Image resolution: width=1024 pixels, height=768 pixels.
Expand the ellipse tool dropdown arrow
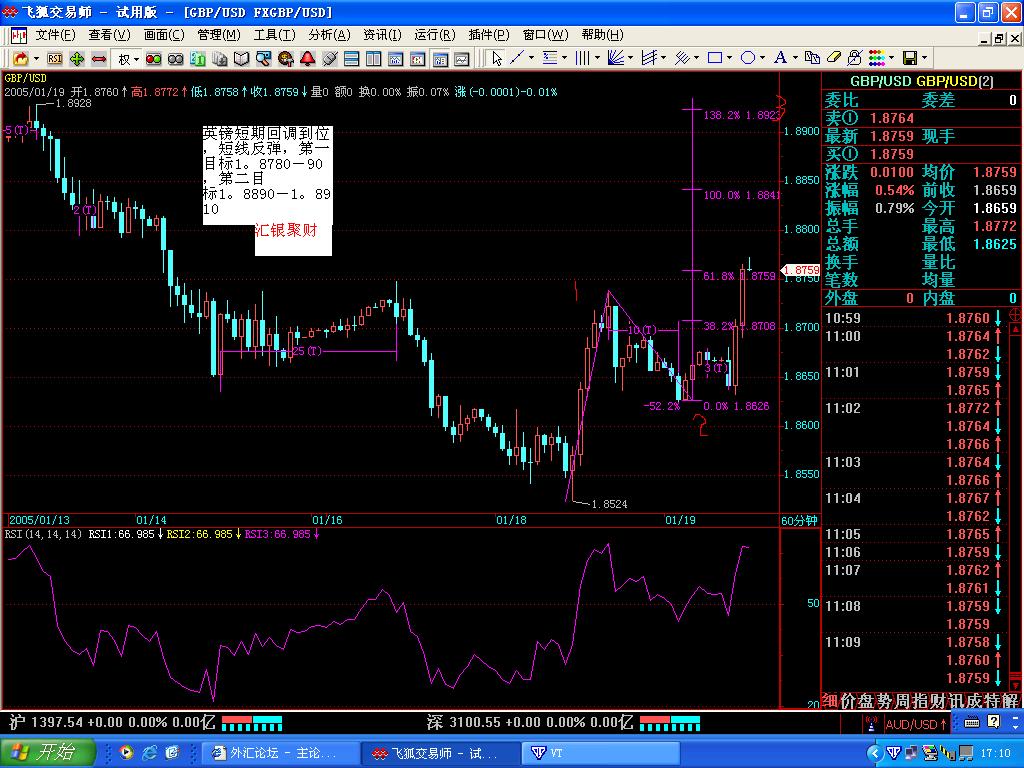762,58
